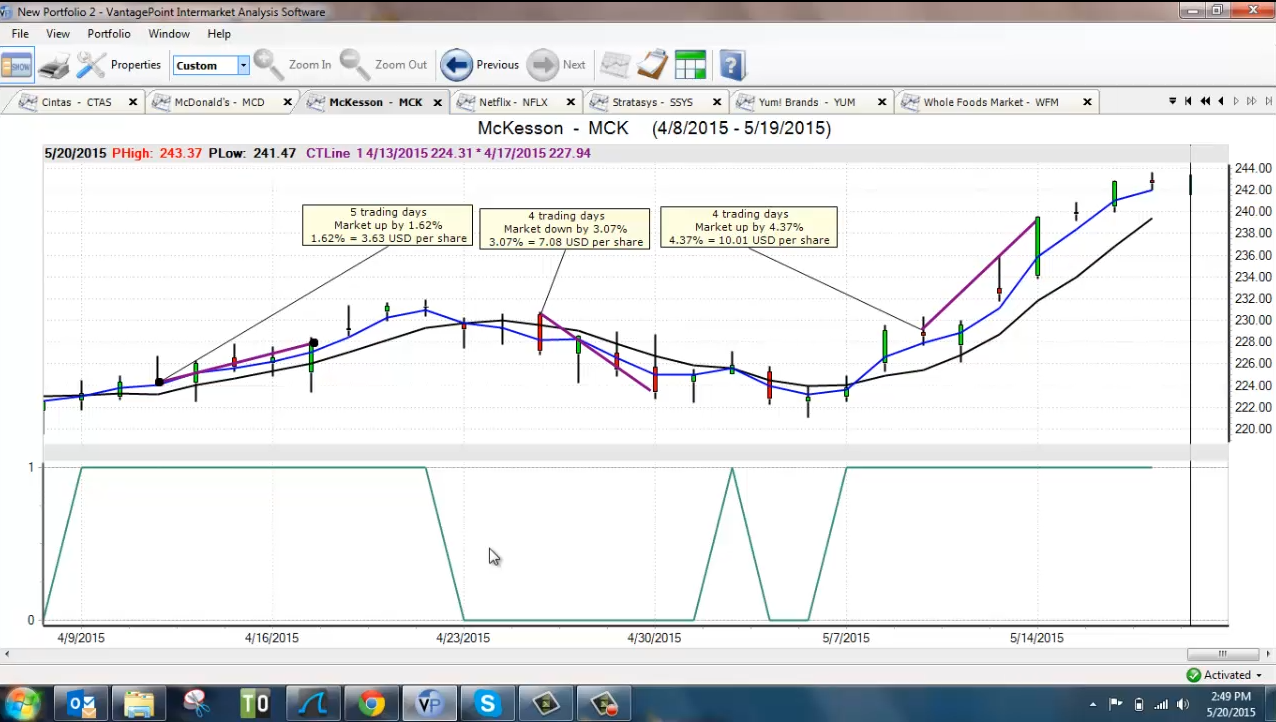Switch to the McDonald's - MCD tab
Image resolution: width=1276 pixels, height=722 pixels.
219,102
